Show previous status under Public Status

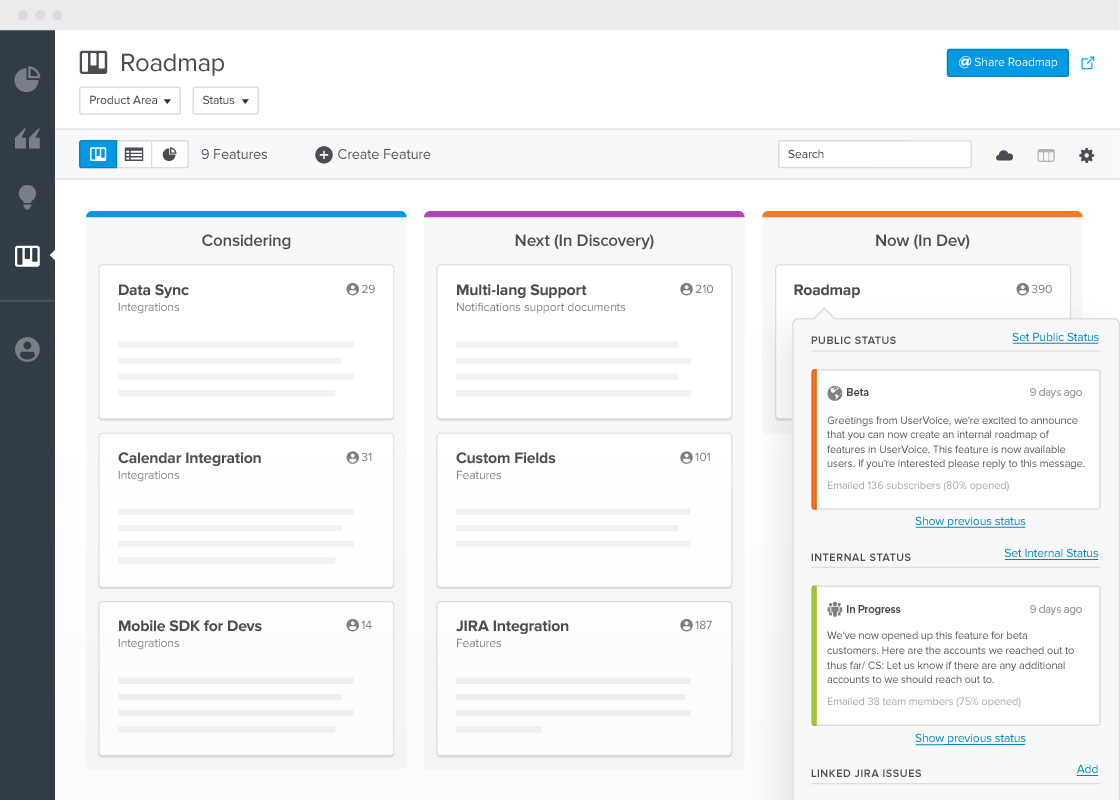coord(970,521)
